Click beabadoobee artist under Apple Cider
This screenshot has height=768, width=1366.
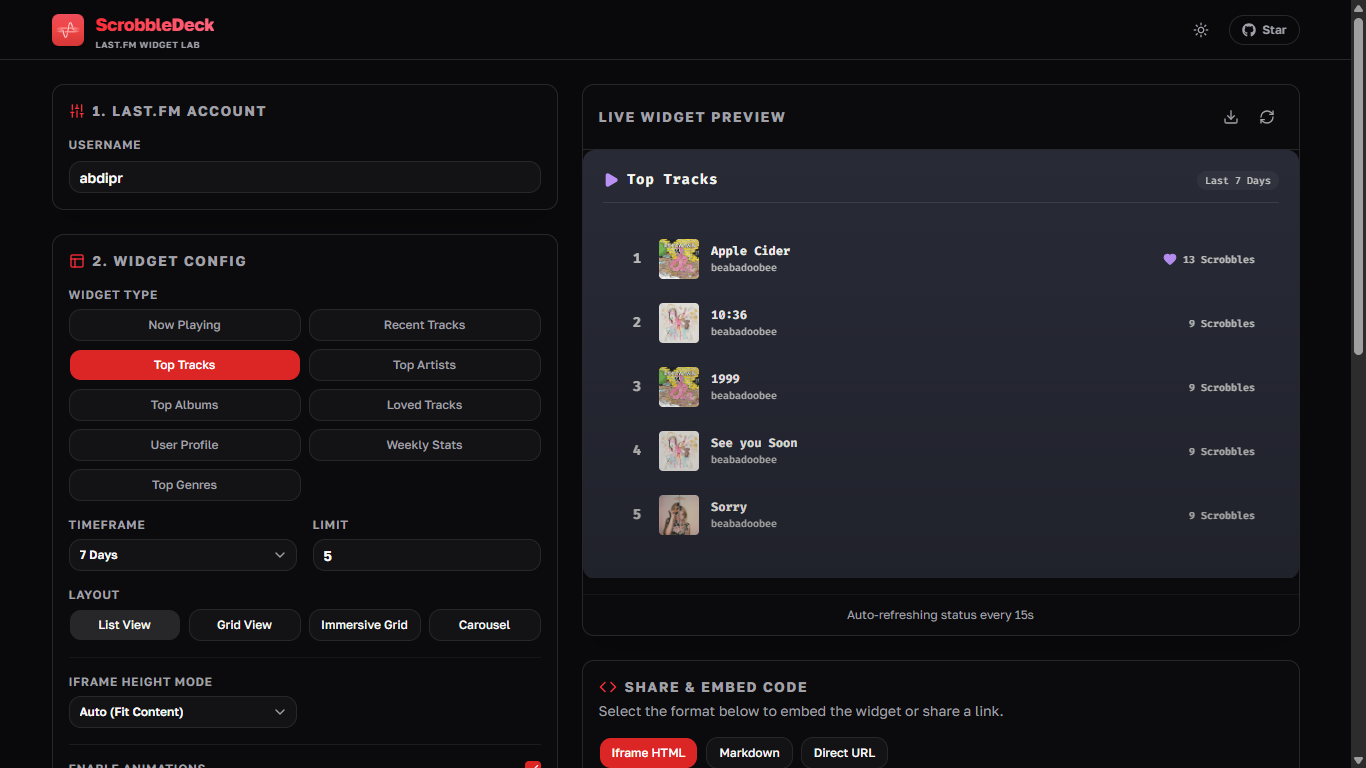click(744, 268)
